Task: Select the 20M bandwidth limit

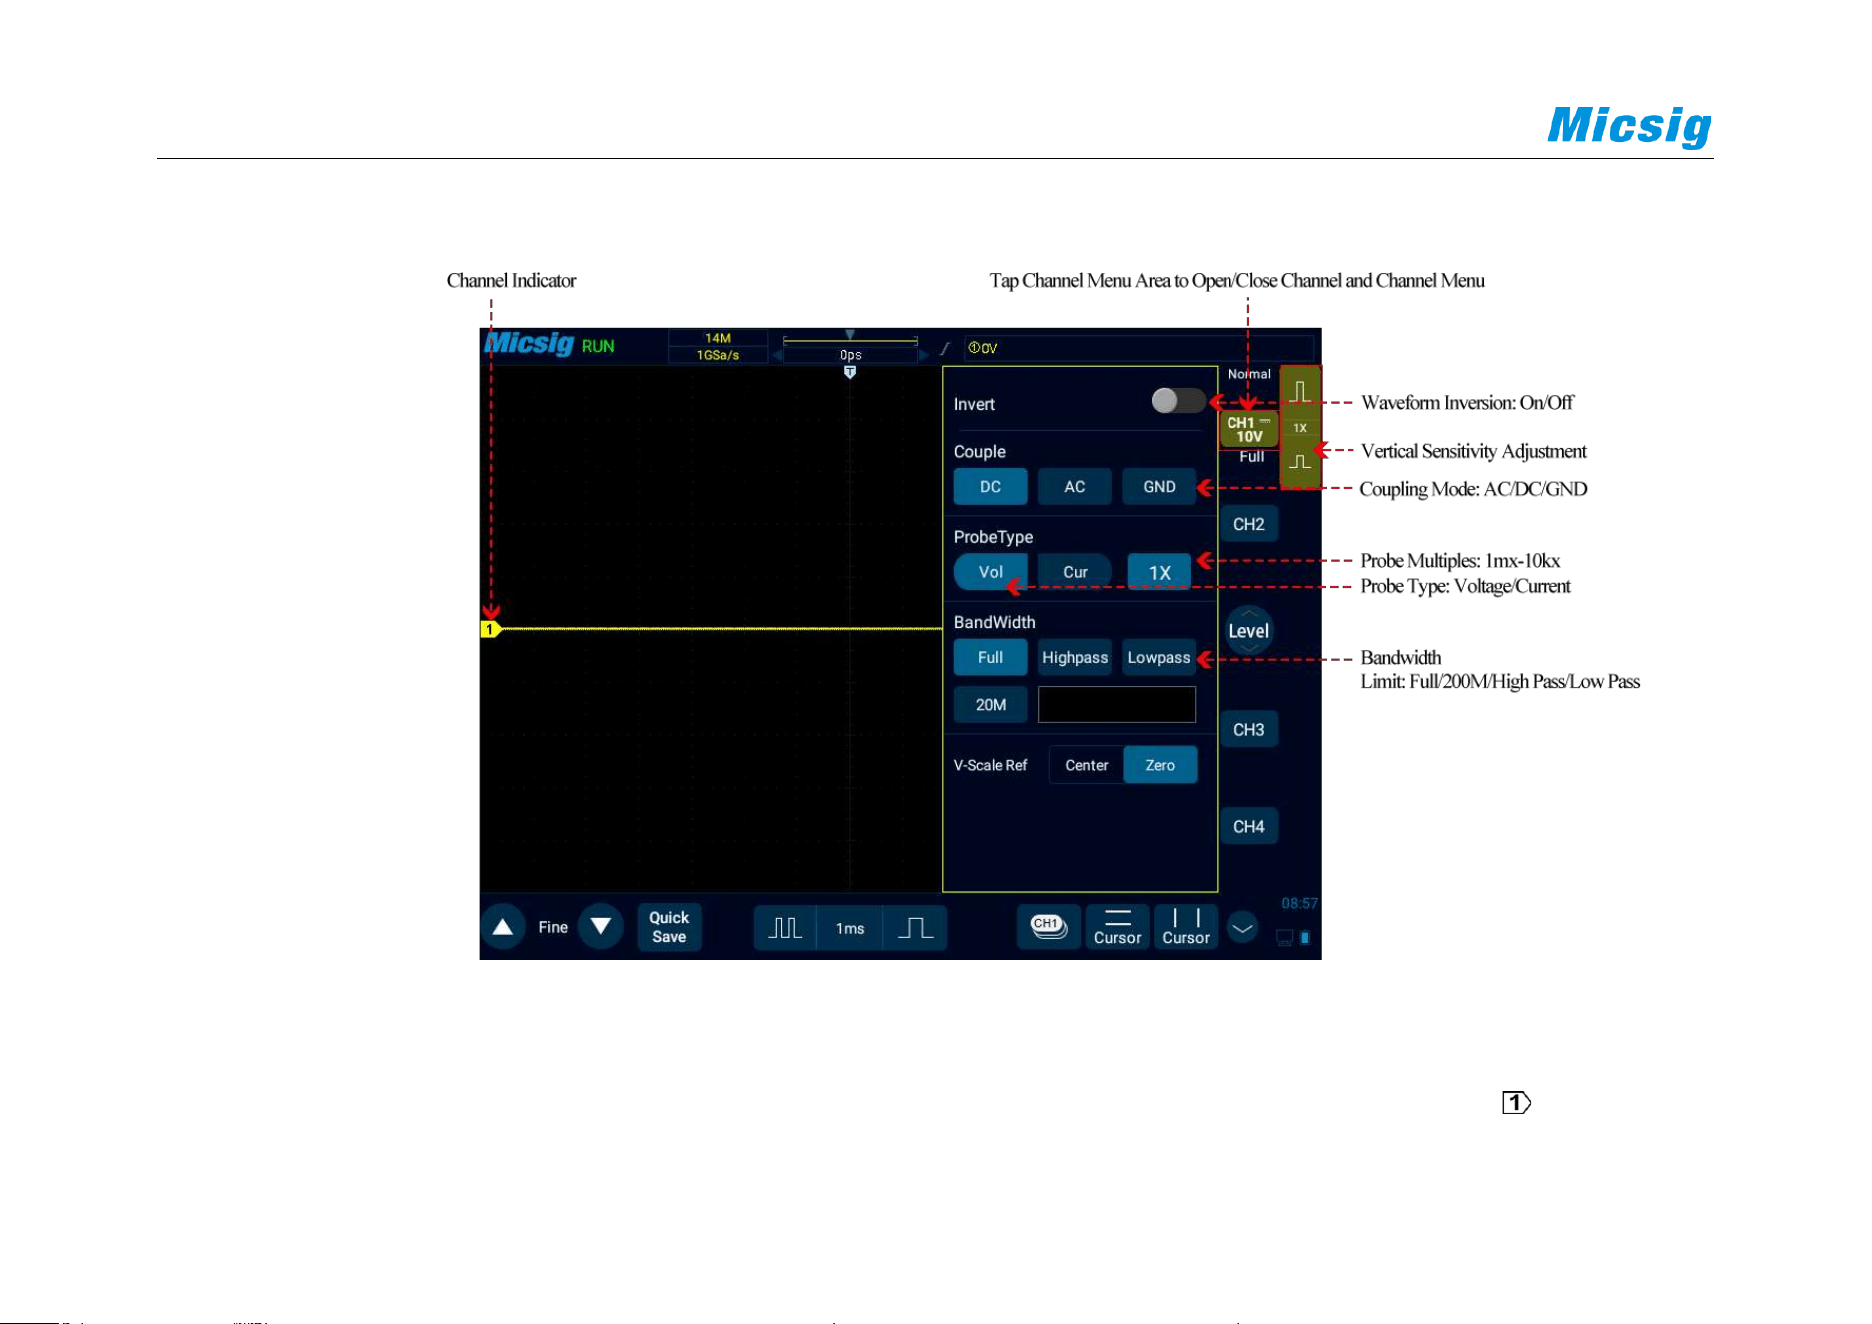Action: (990, 705)
